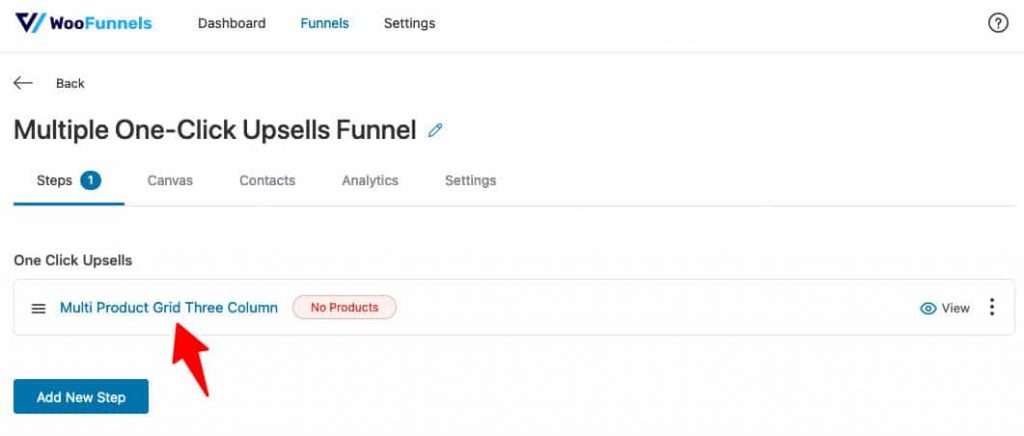
Task: Open the funnel Settings tab
Action: tap(470, 181)
